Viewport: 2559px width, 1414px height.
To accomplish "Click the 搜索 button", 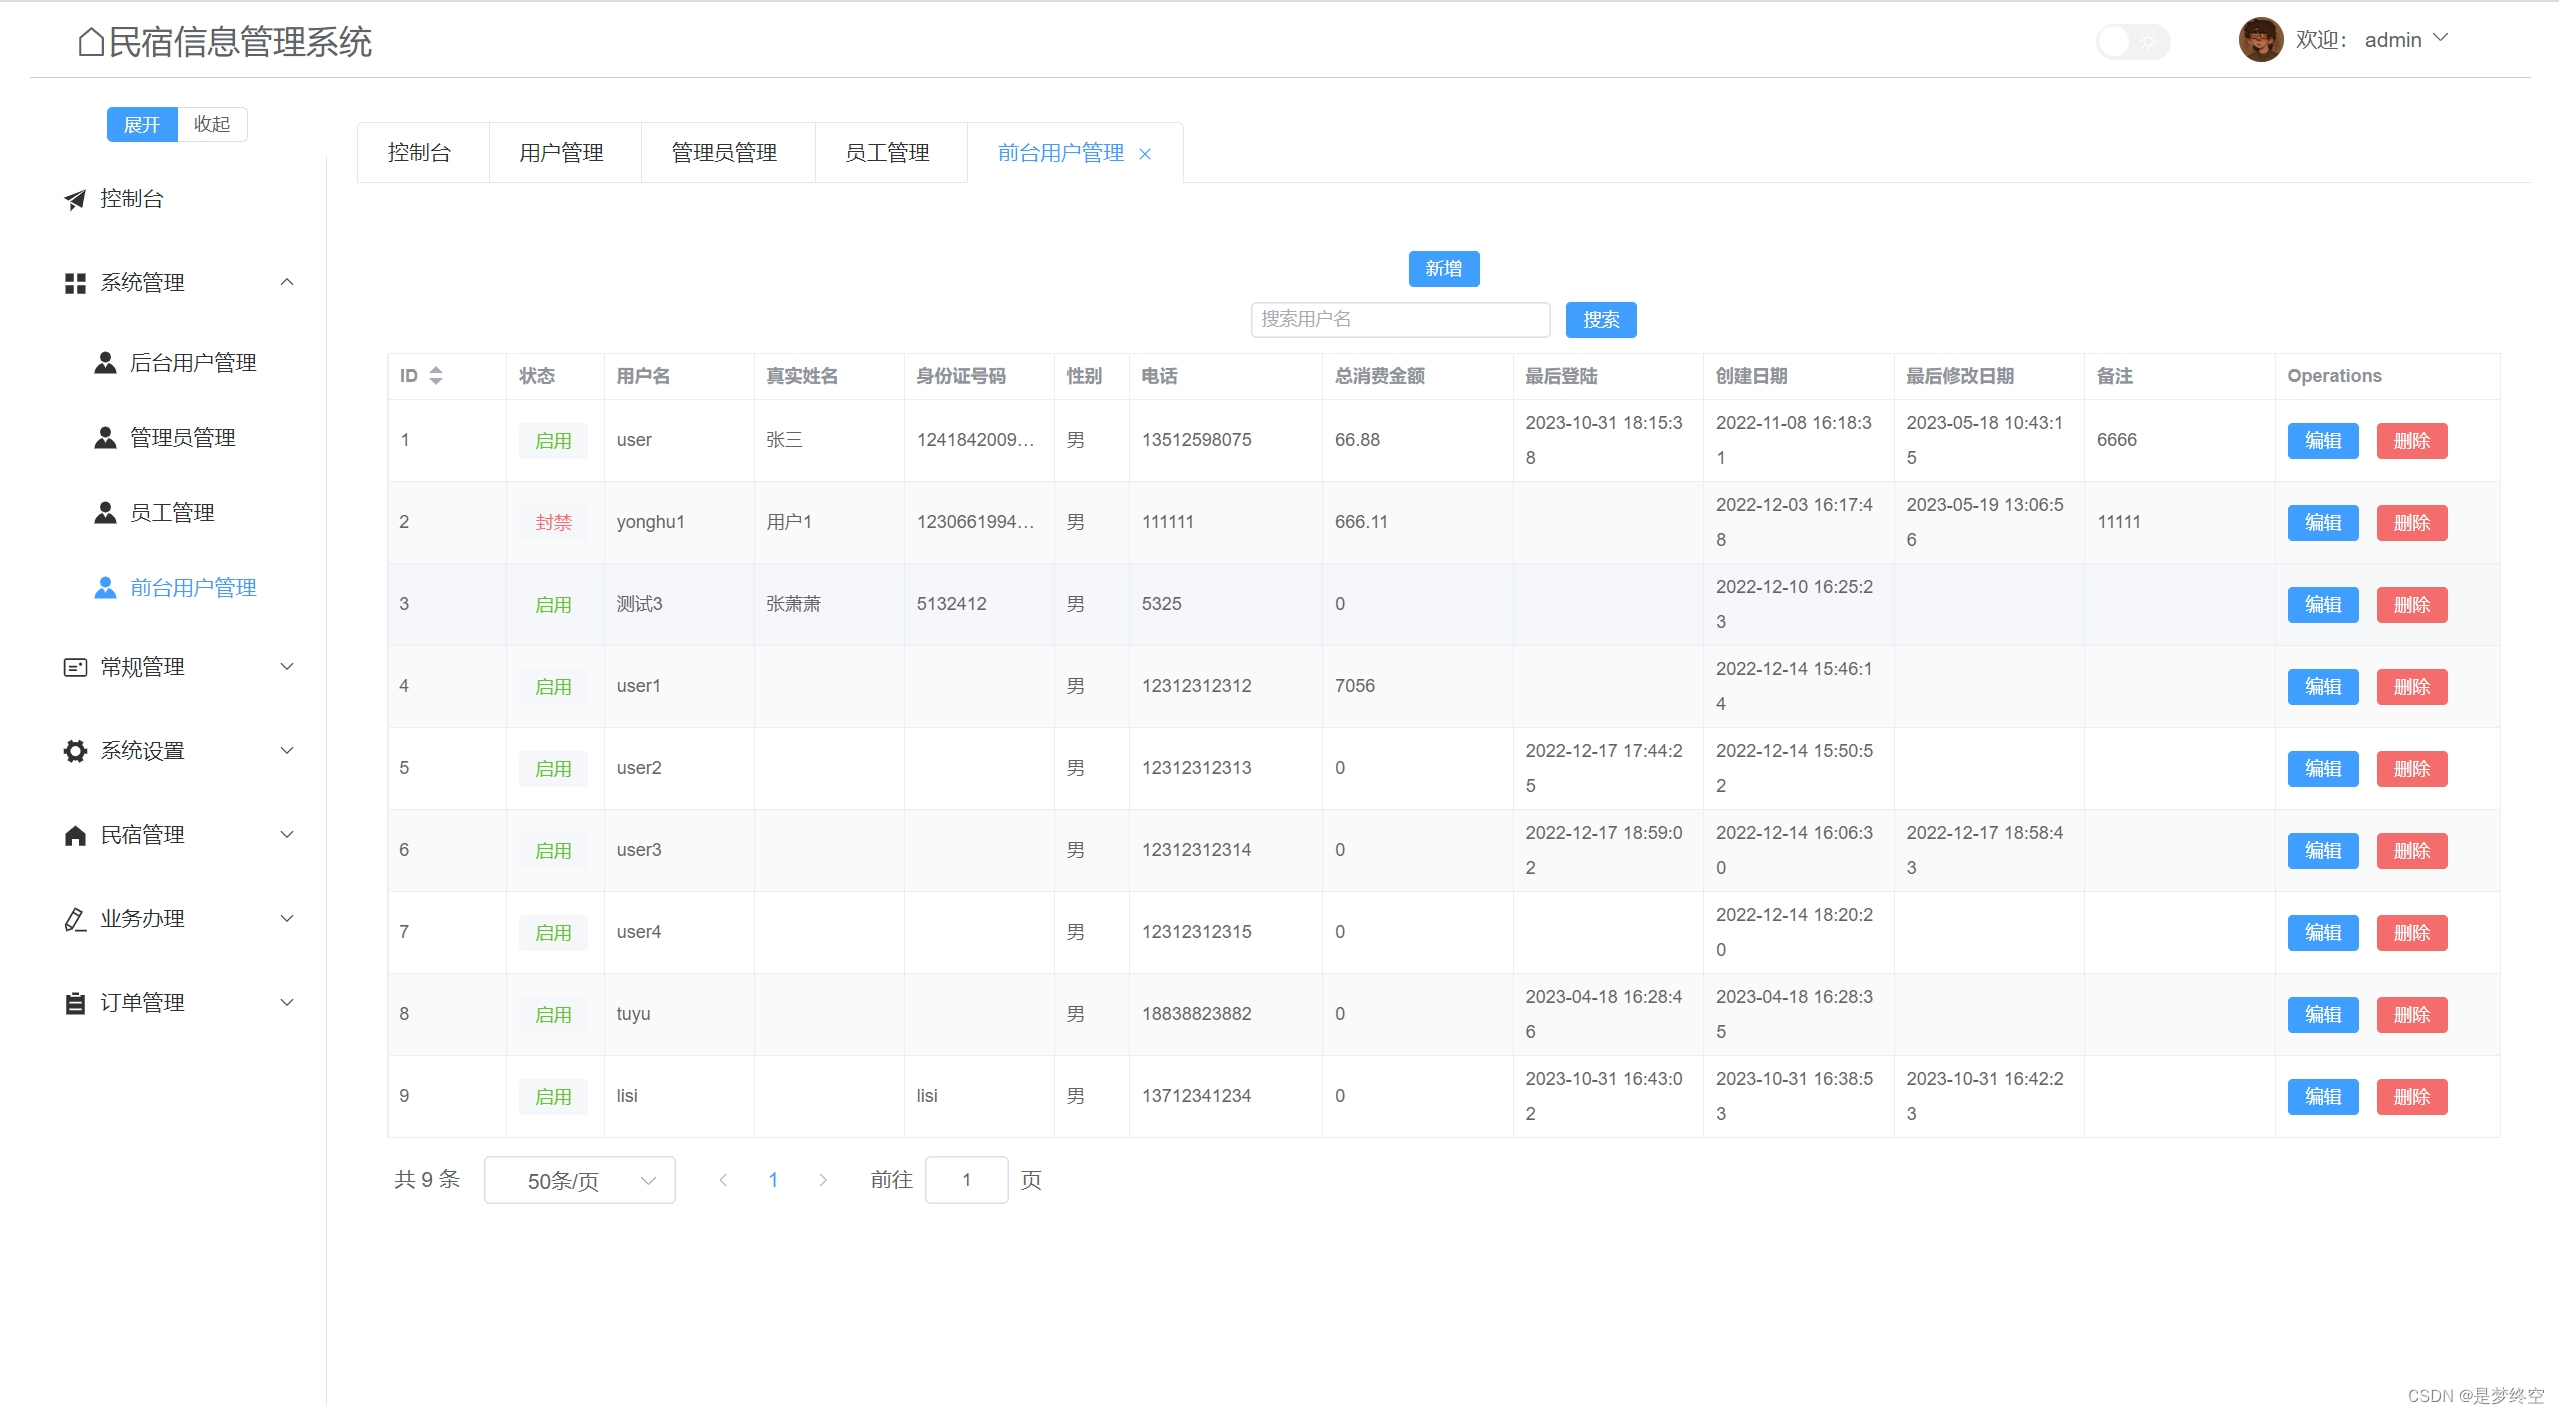I will [1601, 320].
